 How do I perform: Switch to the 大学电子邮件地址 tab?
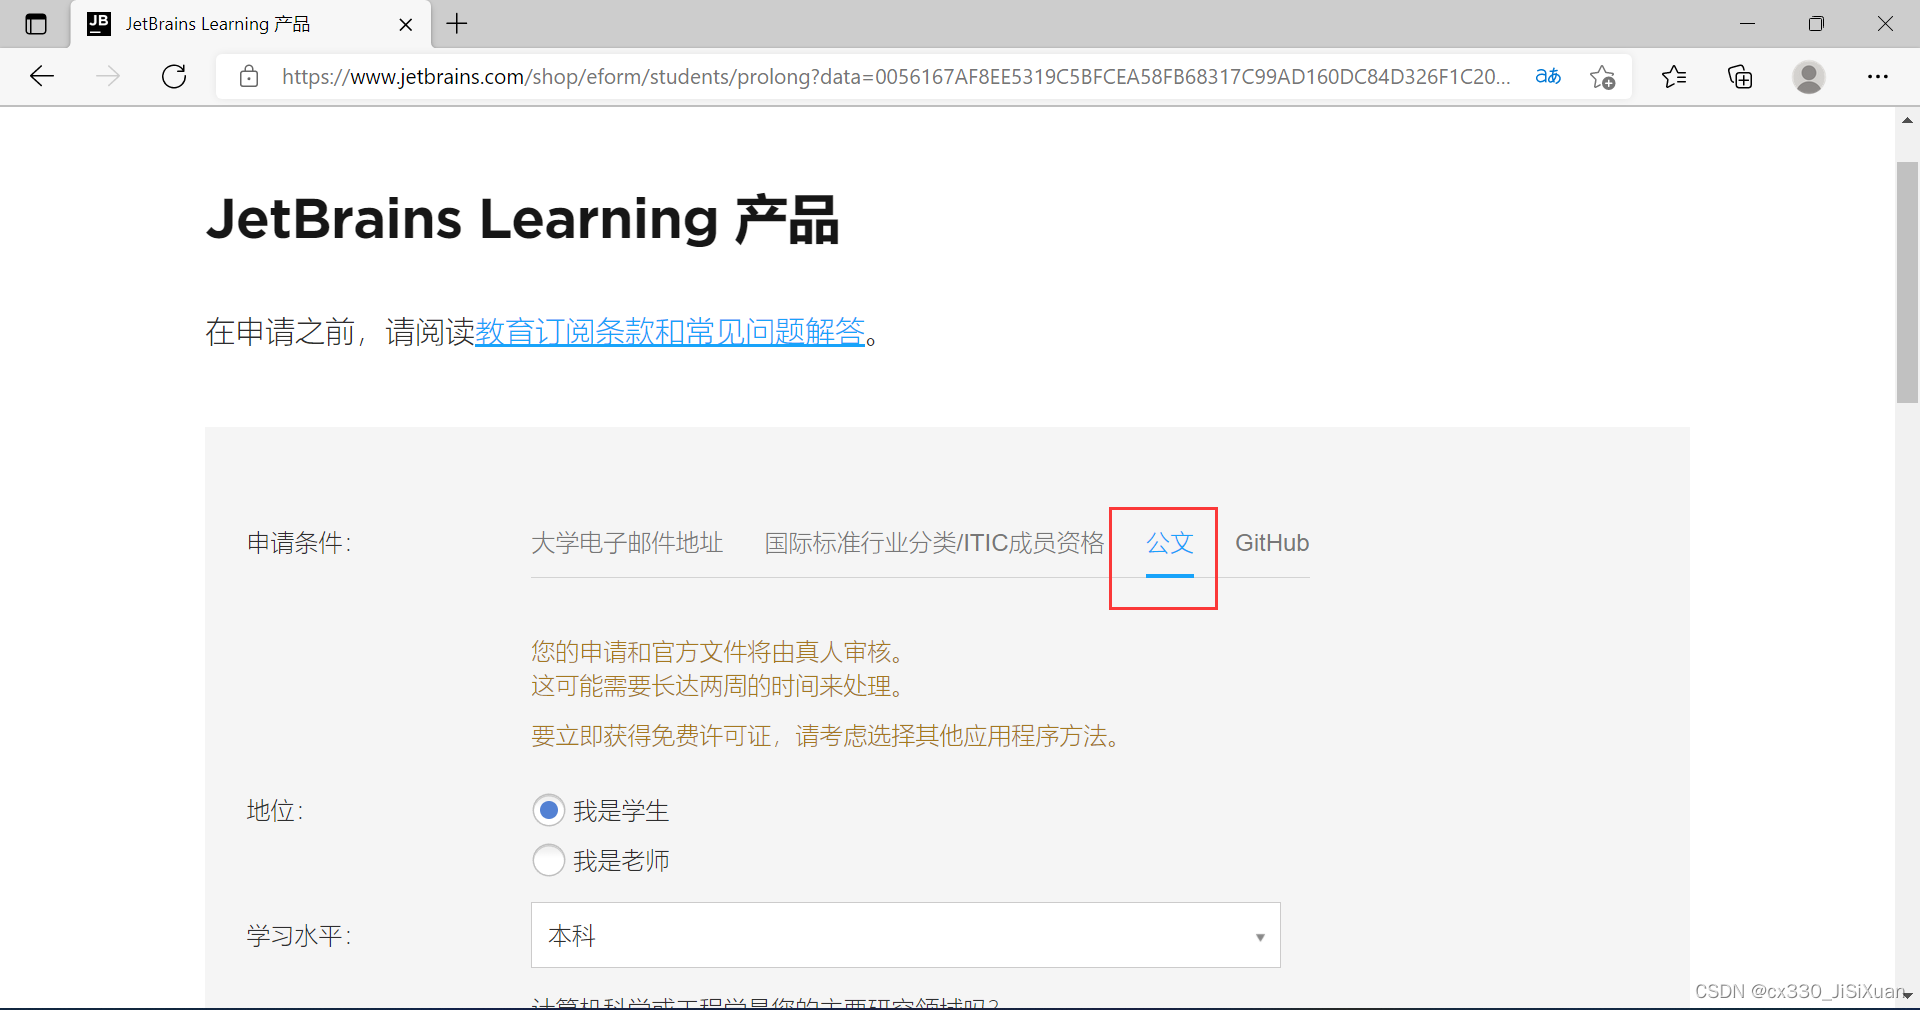pos(627,543)
